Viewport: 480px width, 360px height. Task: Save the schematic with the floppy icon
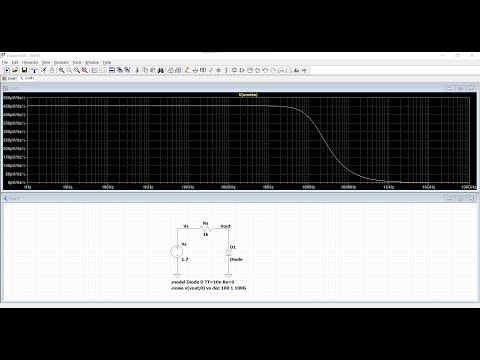tap(24, 70)
